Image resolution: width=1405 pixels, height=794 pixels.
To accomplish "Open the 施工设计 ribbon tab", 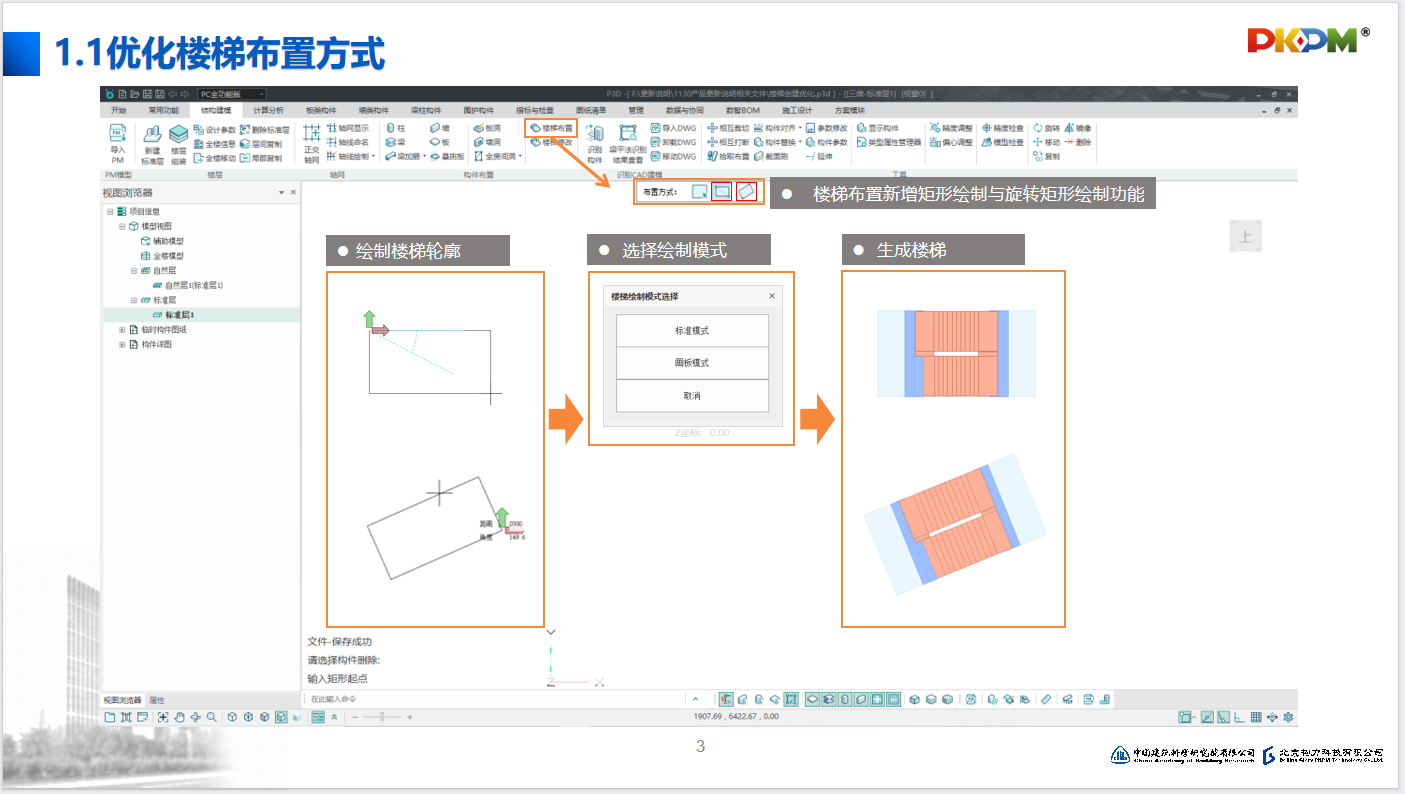I will (x=797, y=110).
